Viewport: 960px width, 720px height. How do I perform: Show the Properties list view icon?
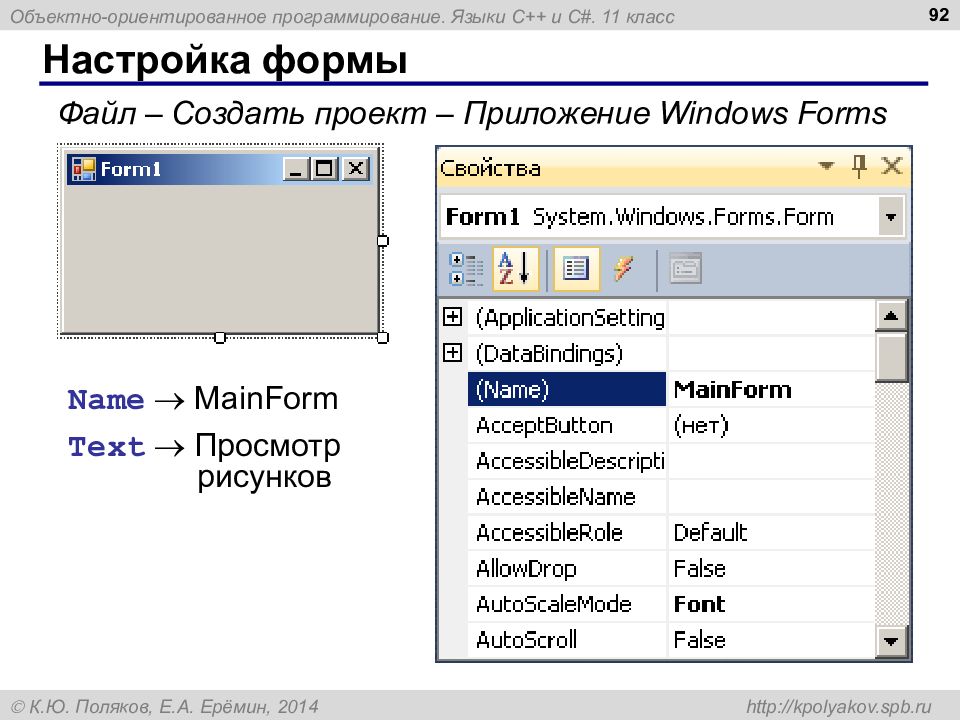576,269
